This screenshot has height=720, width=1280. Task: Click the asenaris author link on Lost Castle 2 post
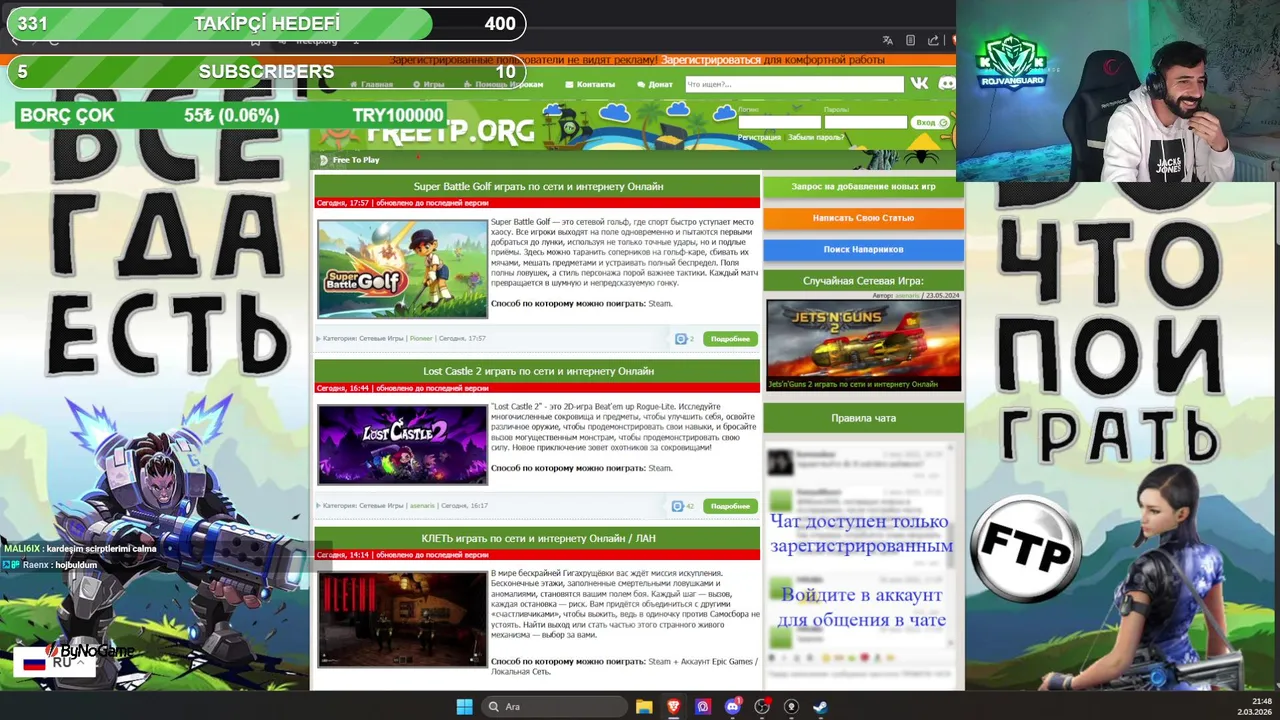[422, 506]
